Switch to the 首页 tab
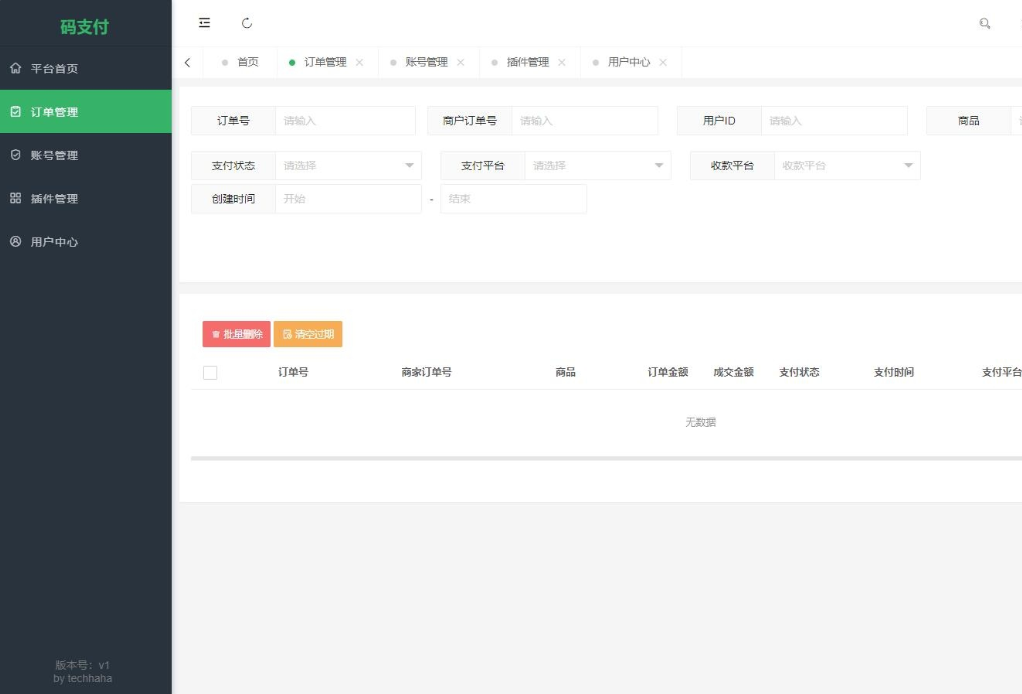 tap(241, 63)
